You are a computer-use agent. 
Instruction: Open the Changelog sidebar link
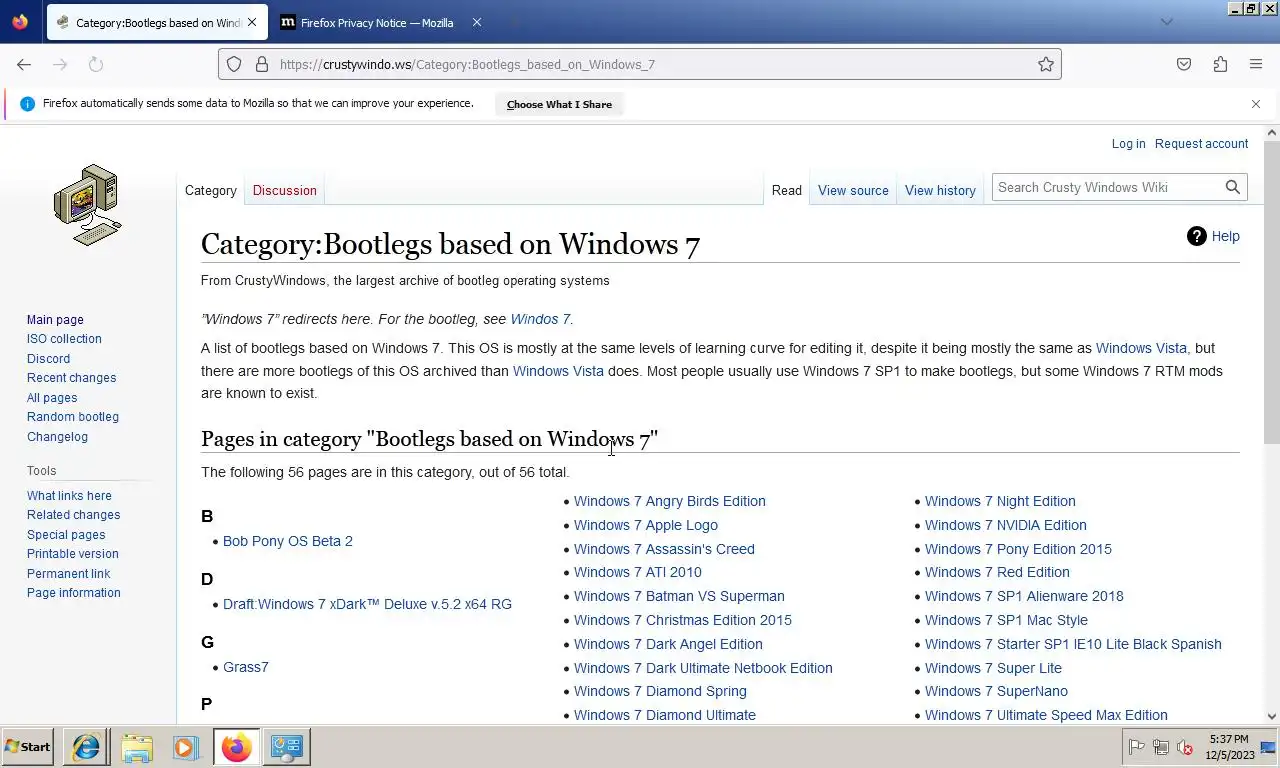(57, 437)
